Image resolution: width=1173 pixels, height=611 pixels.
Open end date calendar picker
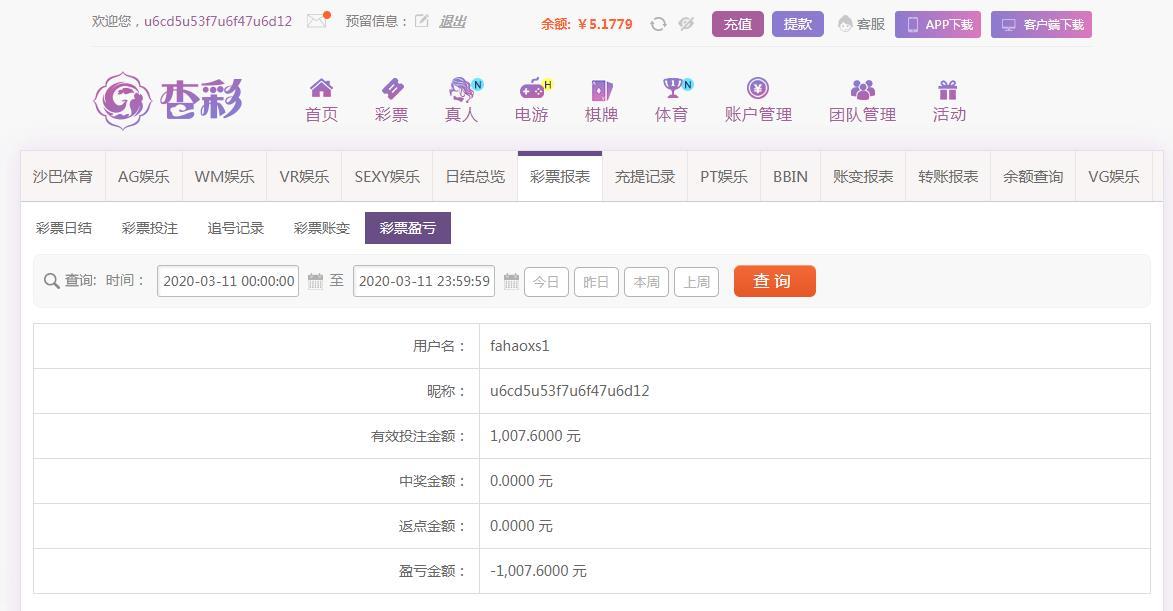511,281
